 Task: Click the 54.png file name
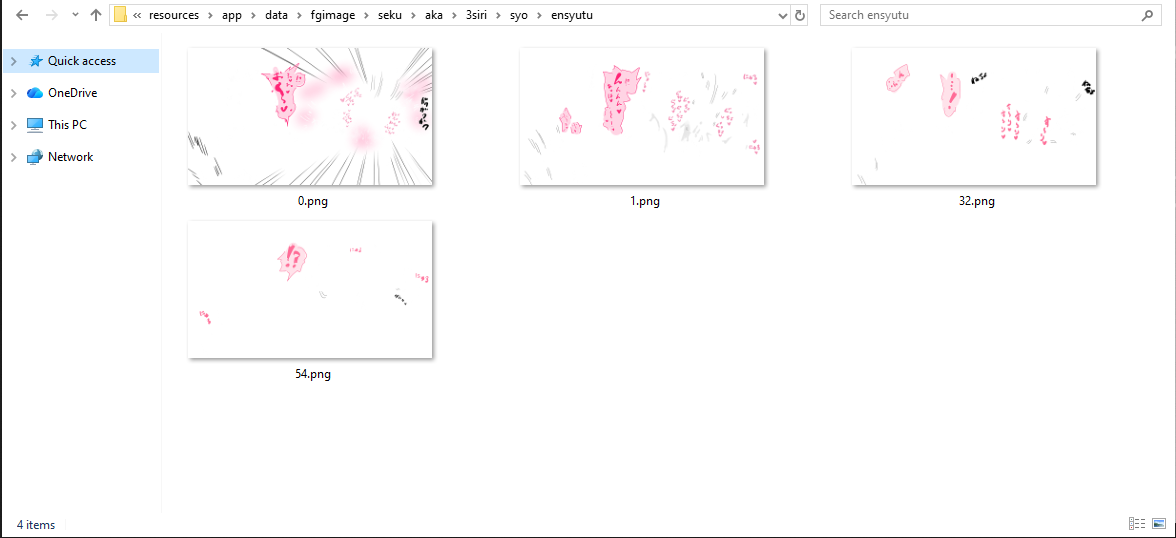click(313, 374)
